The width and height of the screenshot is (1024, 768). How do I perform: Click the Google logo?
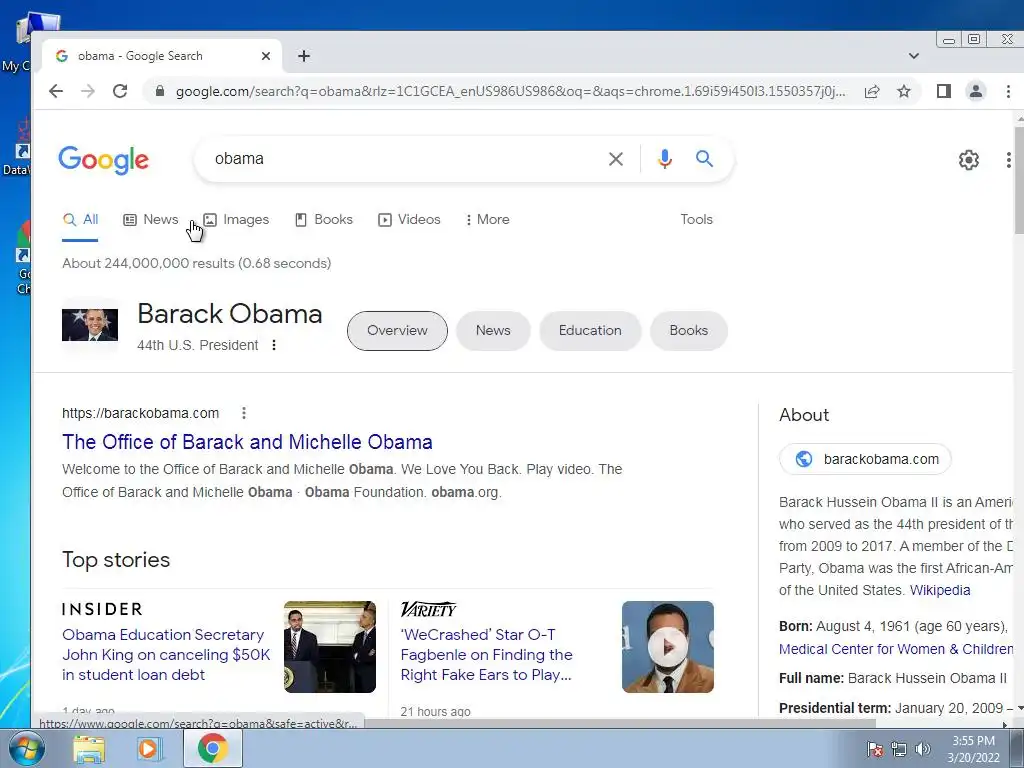pos(104,159)
